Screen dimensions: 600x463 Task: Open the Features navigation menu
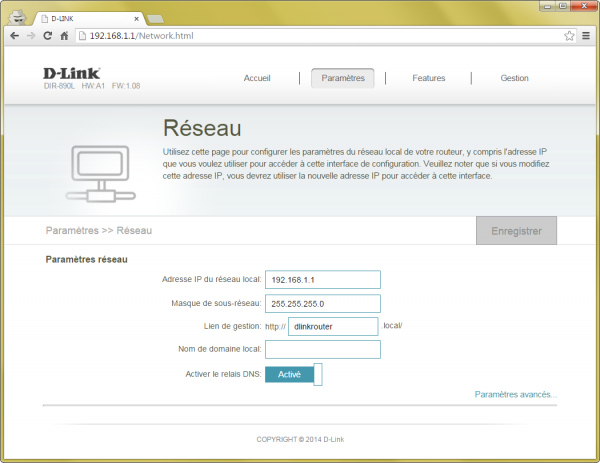pyautogui.click(x=429, y=78)
